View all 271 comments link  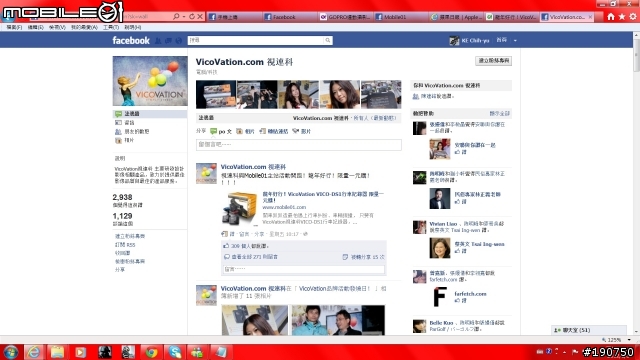254,257
